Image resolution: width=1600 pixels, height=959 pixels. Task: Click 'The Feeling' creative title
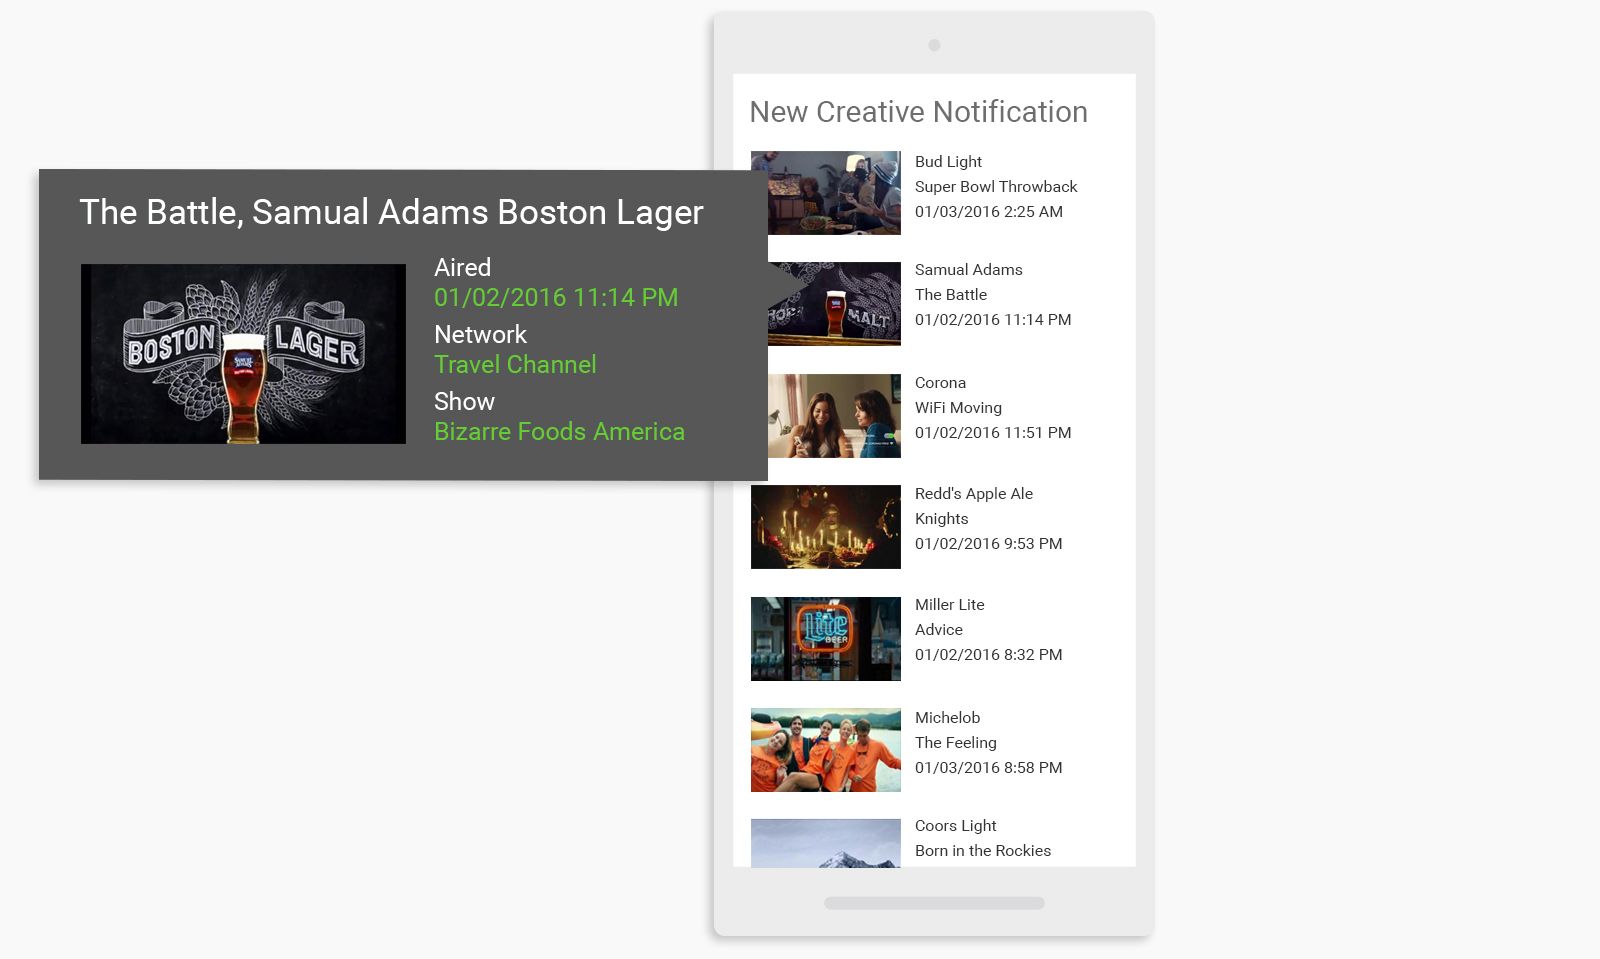pyautogui.click(x=956, y=742)
